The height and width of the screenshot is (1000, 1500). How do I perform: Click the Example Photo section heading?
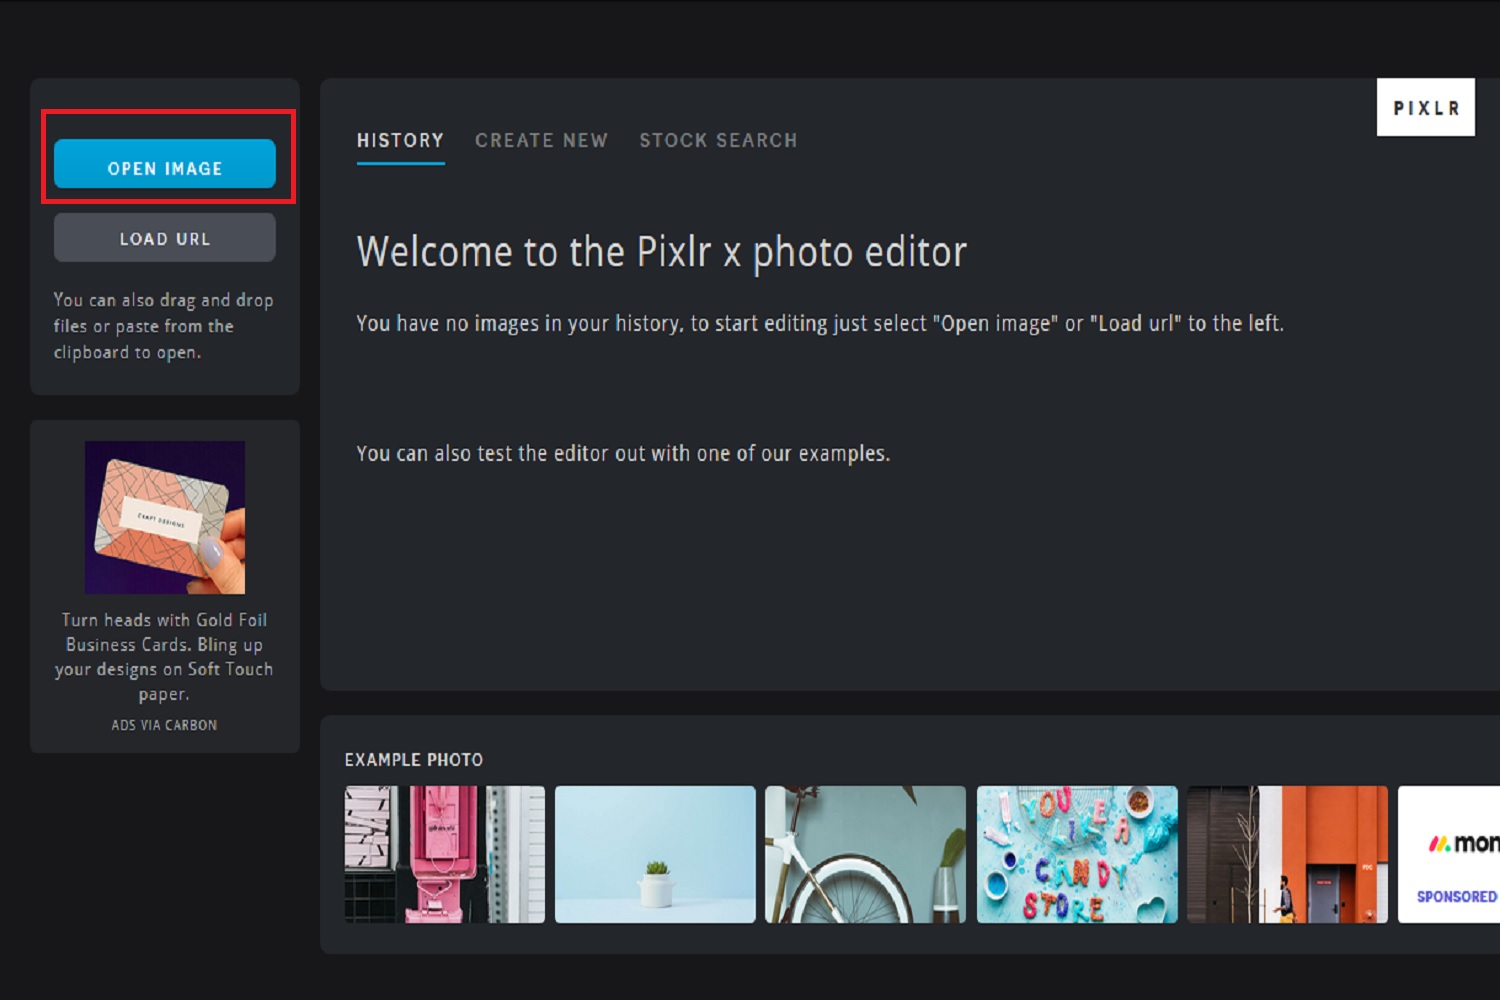[413, 760]
